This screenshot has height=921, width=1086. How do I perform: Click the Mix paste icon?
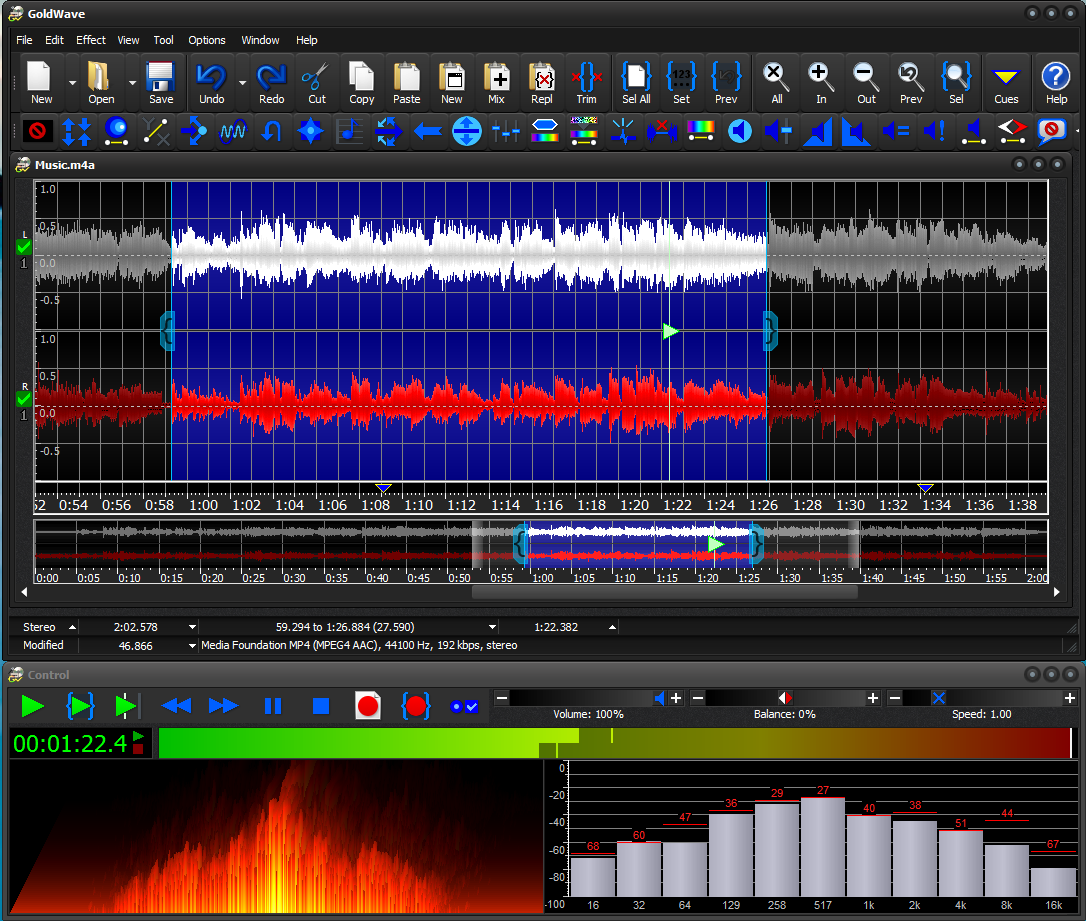click(497, 83)
